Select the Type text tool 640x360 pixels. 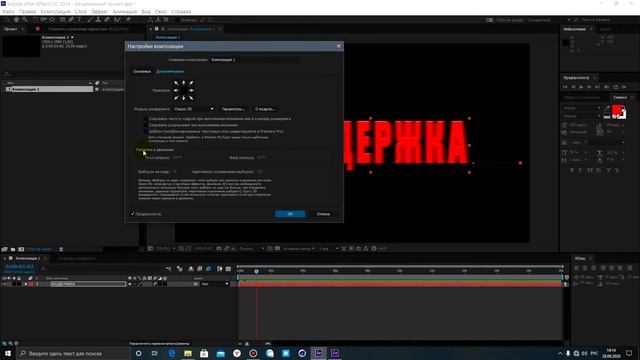tap(80, 20)
